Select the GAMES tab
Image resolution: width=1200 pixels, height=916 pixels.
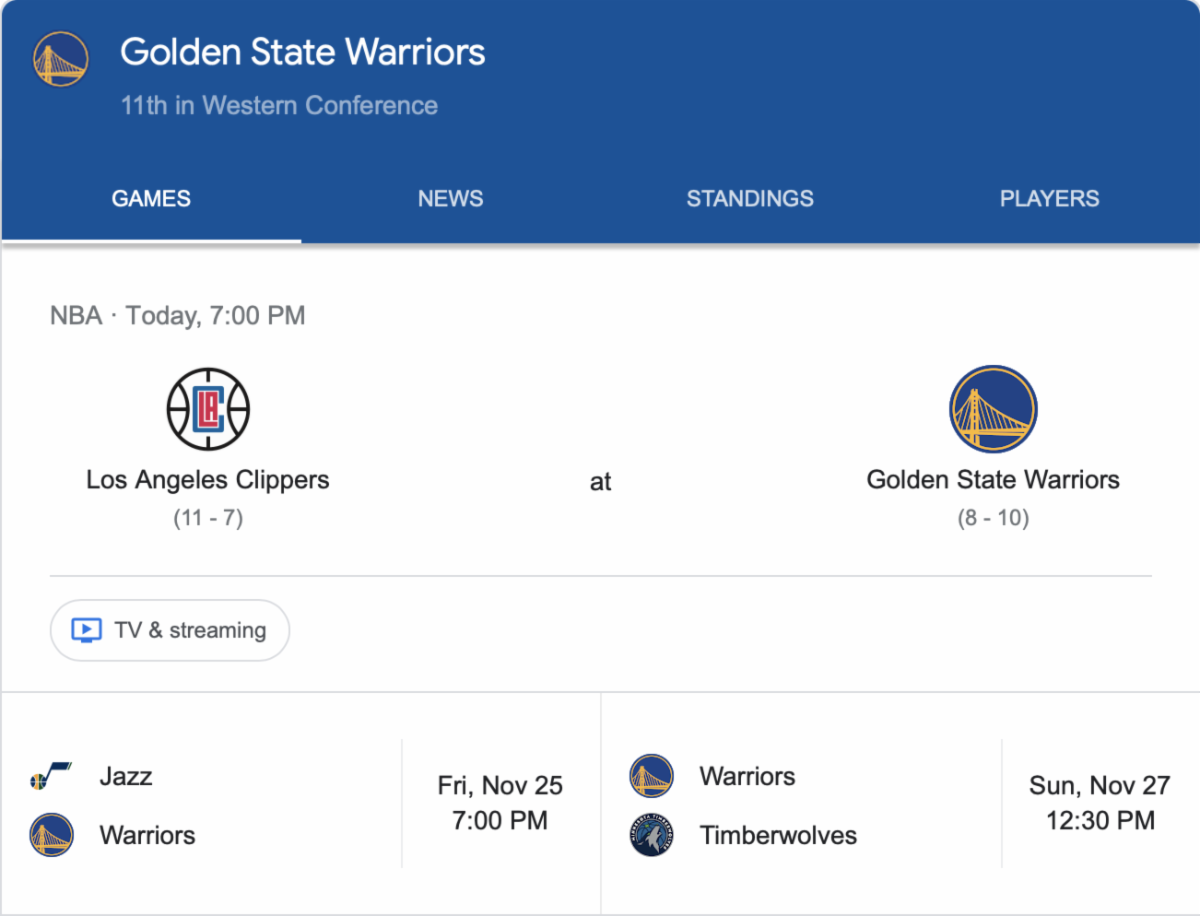click(151, 198)
